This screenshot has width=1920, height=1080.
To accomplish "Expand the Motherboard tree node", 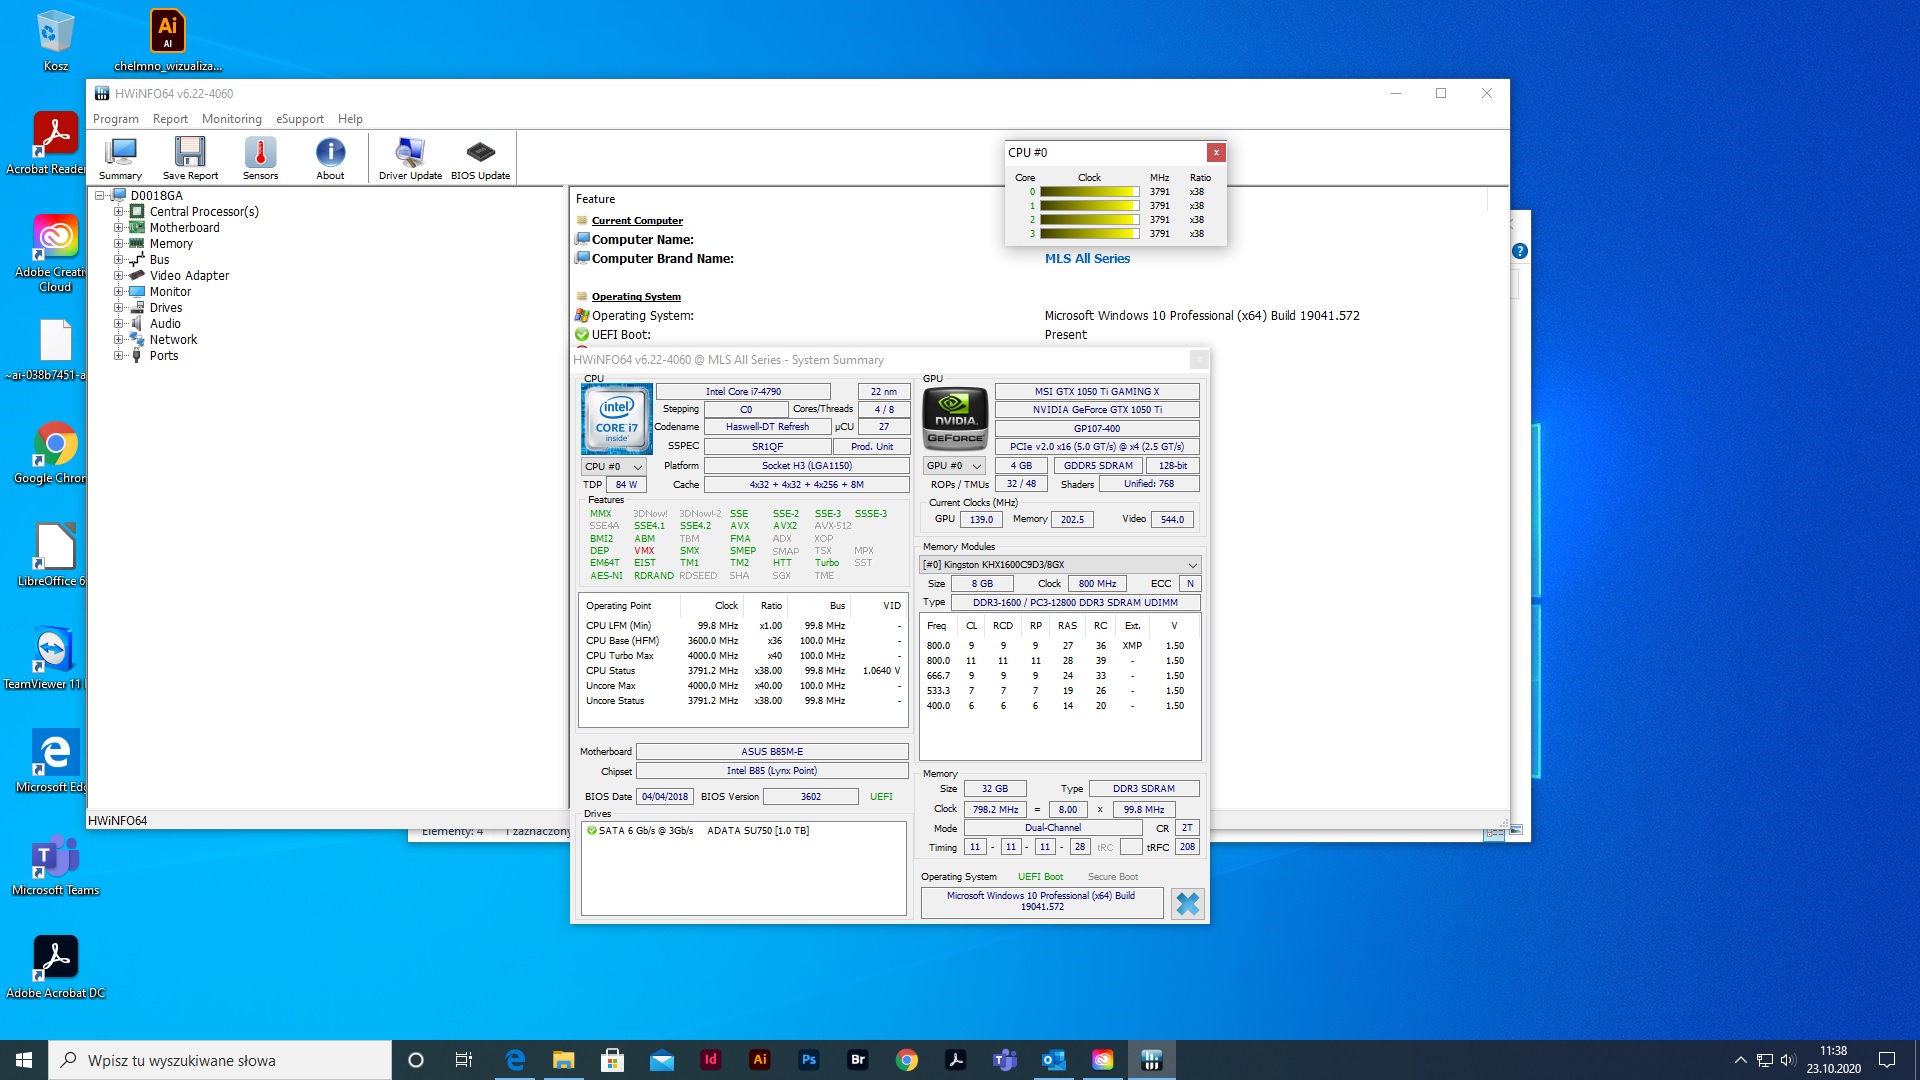I will click(x=118, y=228).
